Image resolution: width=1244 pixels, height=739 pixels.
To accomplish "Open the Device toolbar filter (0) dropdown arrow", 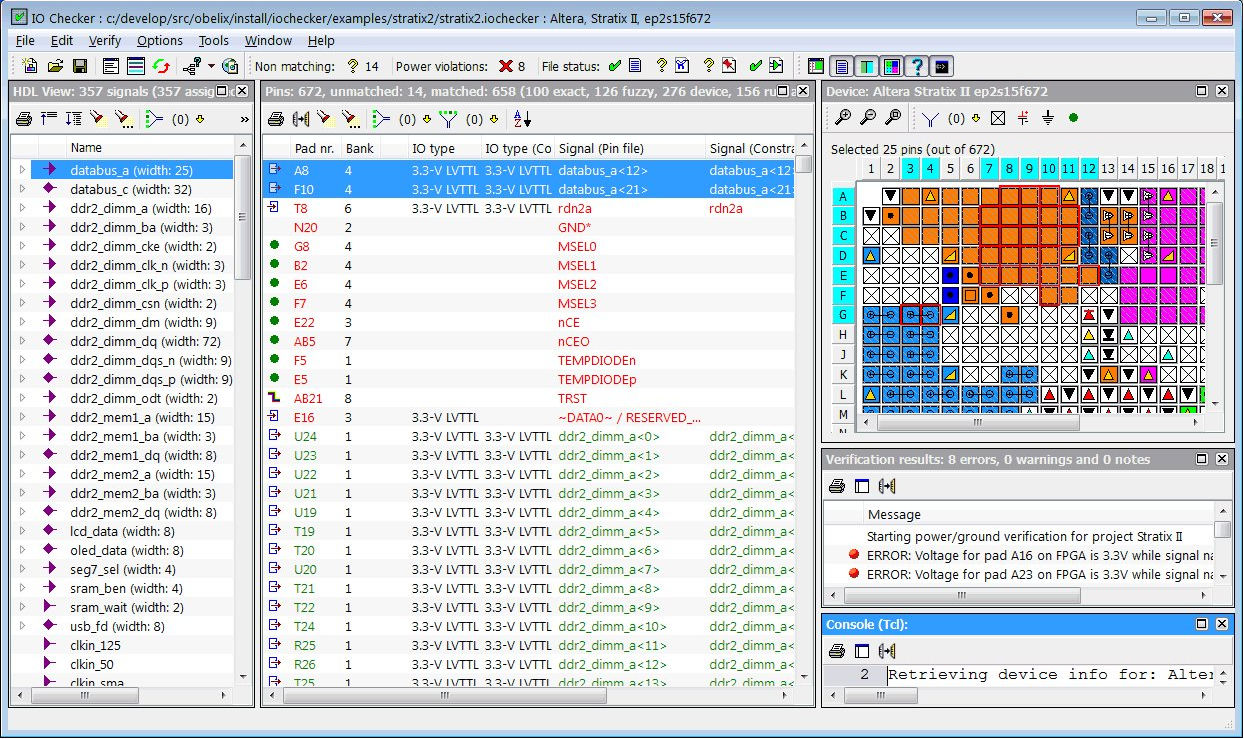I will 978,118.
